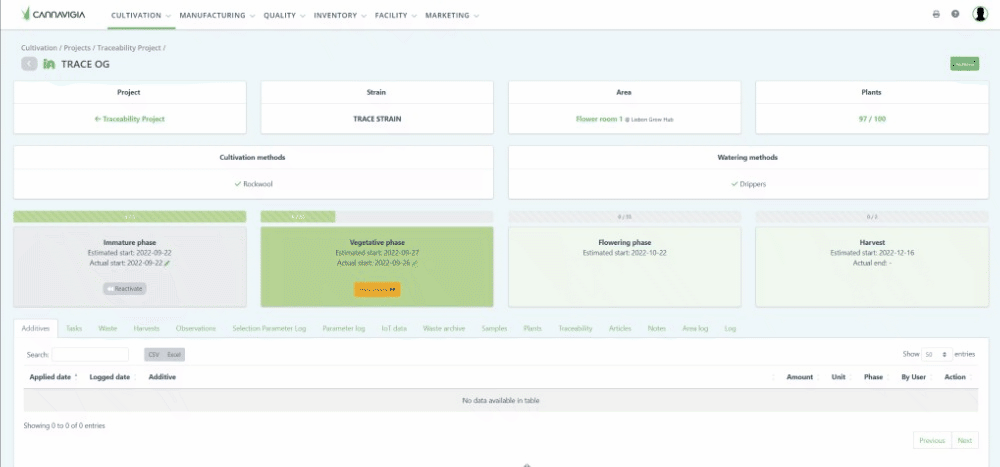The image size is (1000, 467).
Task: Click the printer icon in header
Action: 936,15
